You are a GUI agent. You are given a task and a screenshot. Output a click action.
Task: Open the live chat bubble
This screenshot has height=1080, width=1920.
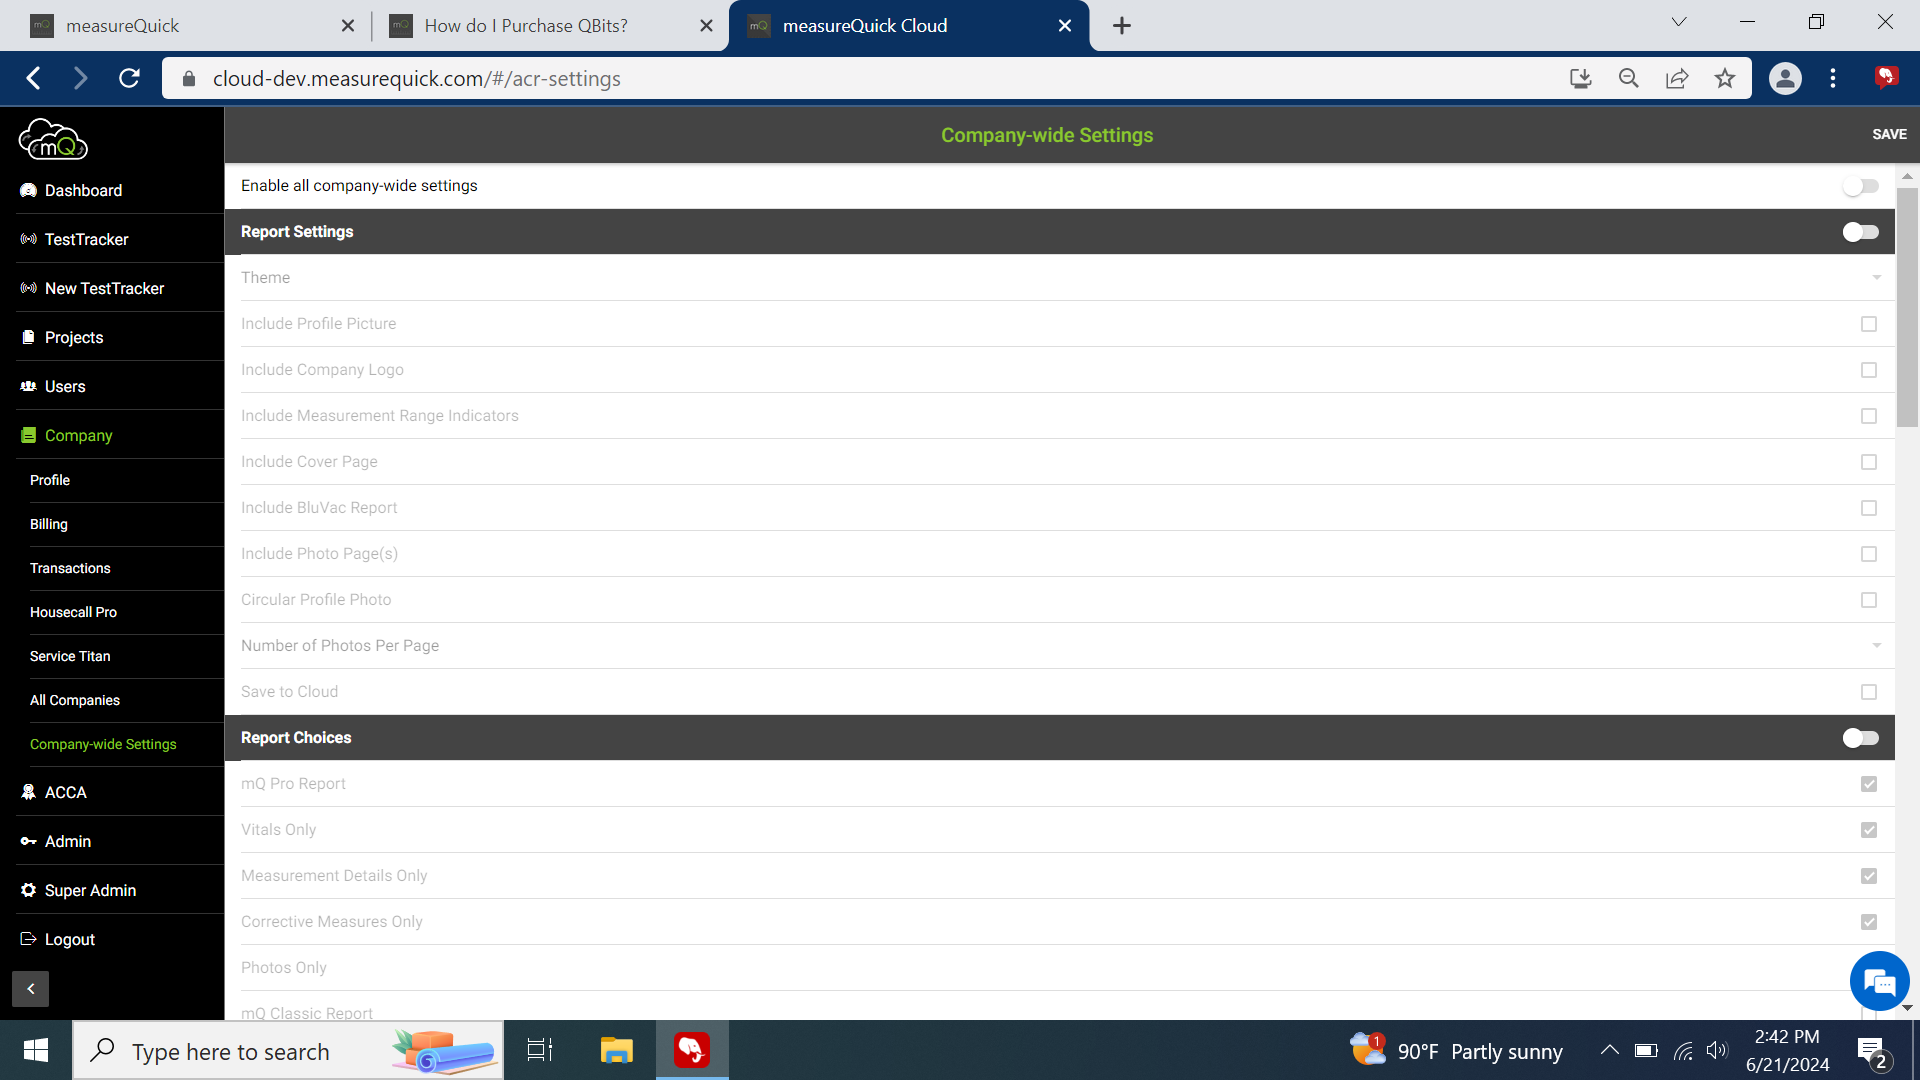pos(1879,981)
